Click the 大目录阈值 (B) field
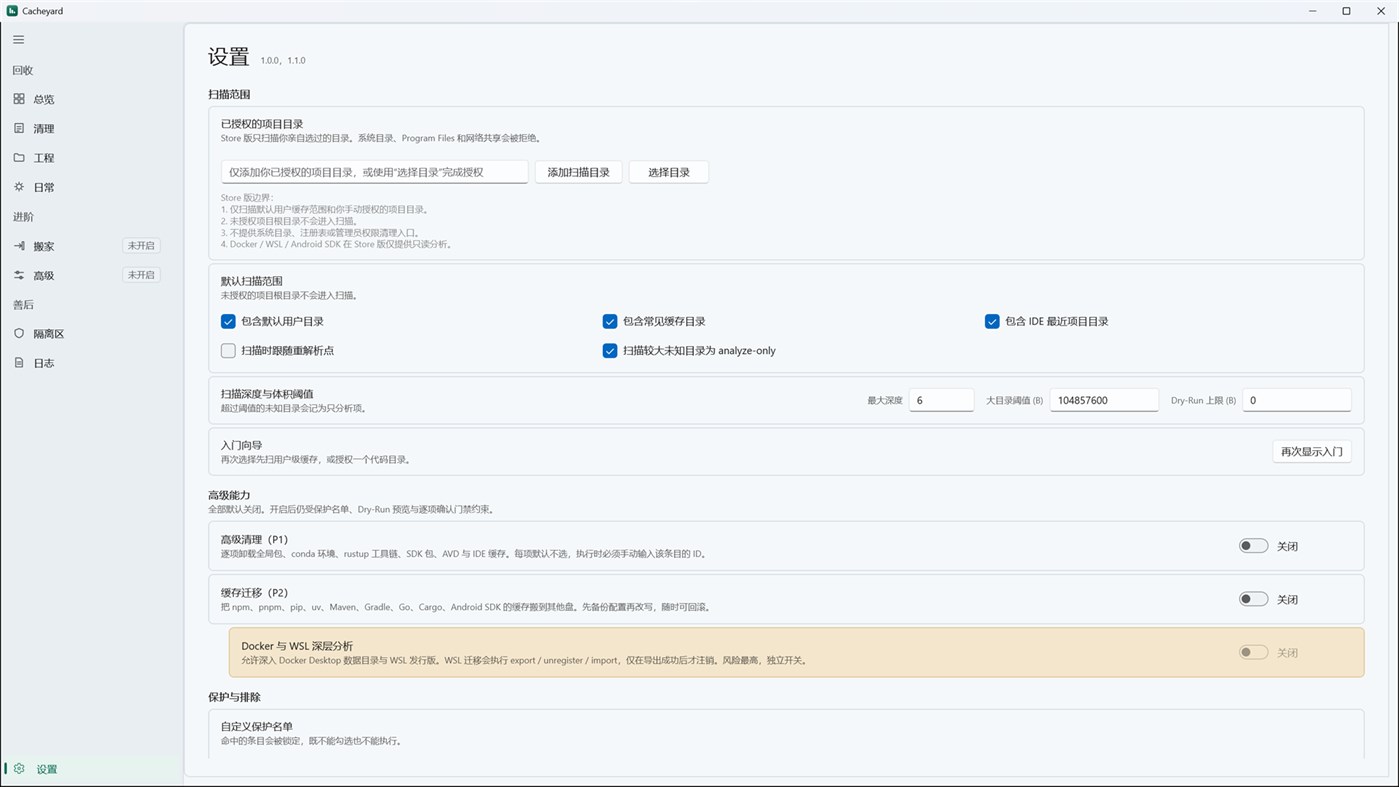This screenshot has width=1399, height=787. (x=1104, y=400)
